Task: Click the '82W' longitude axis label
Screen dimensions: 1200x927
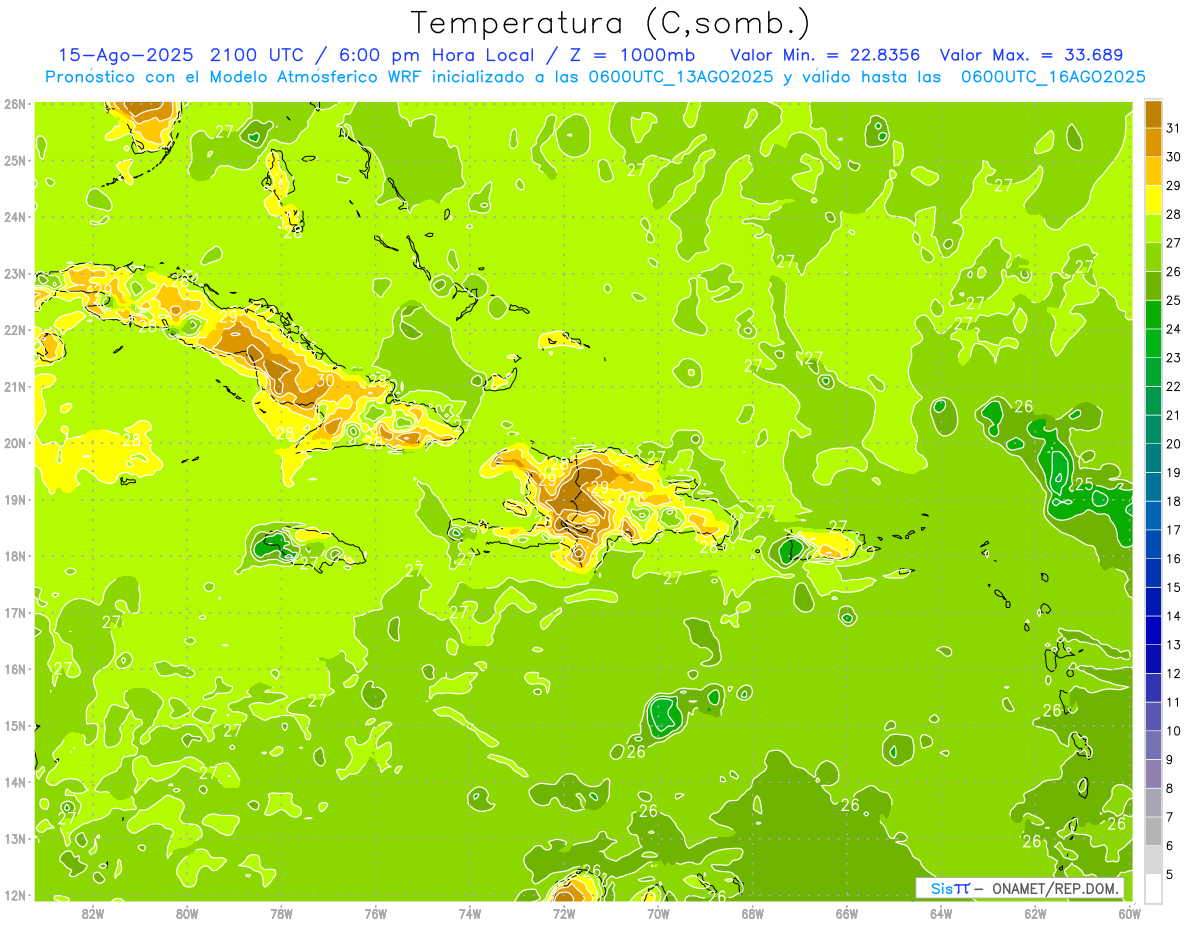Action: (x=93, y=913)
